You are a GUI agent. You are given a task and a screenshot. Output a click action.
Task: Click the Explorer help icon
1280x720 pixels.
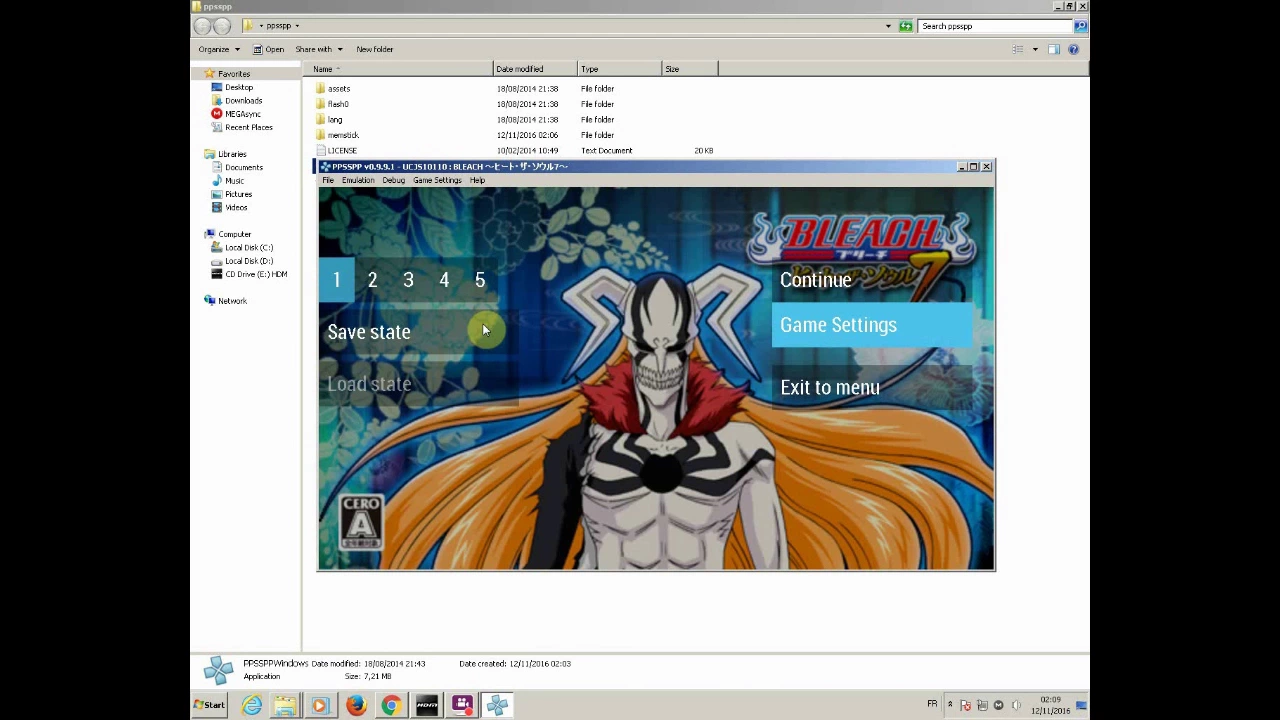point(1074,49)
